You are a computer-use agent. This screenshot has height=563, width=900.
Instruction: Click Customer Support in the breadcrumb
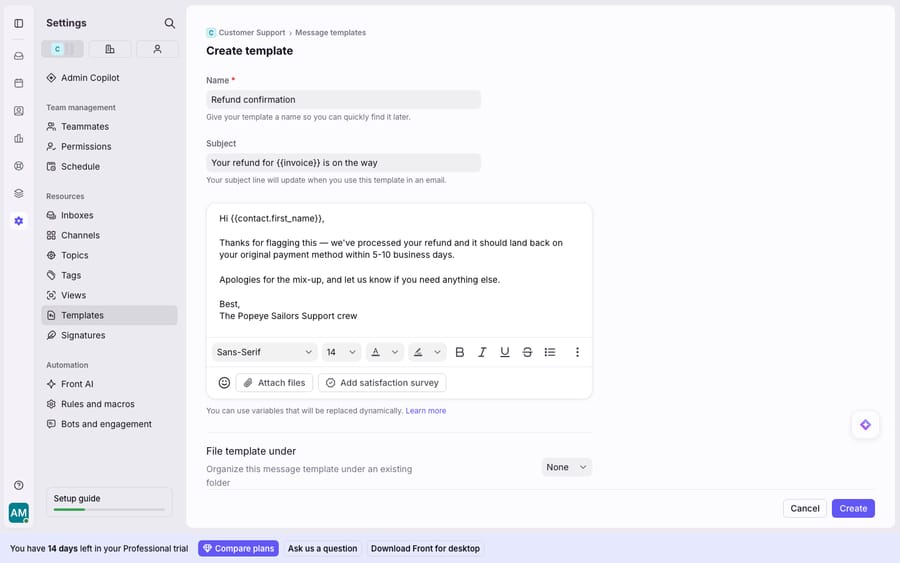click(251, 33)
